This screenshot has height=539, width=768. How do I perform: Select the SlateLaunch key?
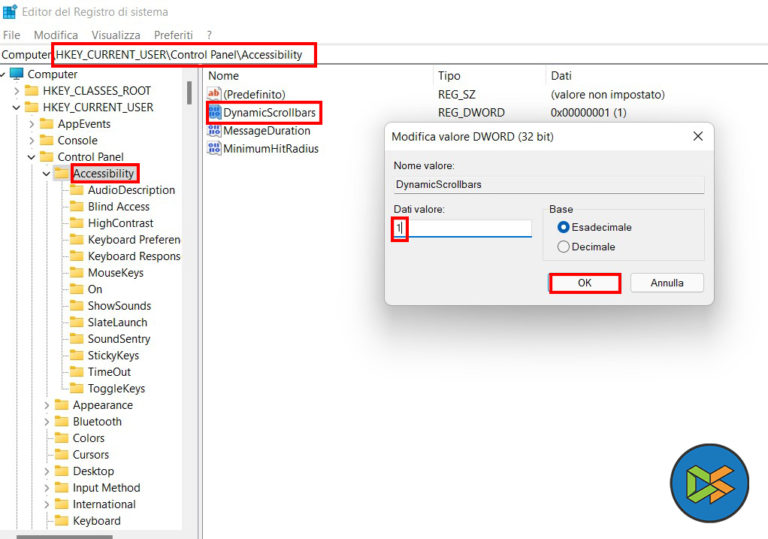tap(118, 322)
